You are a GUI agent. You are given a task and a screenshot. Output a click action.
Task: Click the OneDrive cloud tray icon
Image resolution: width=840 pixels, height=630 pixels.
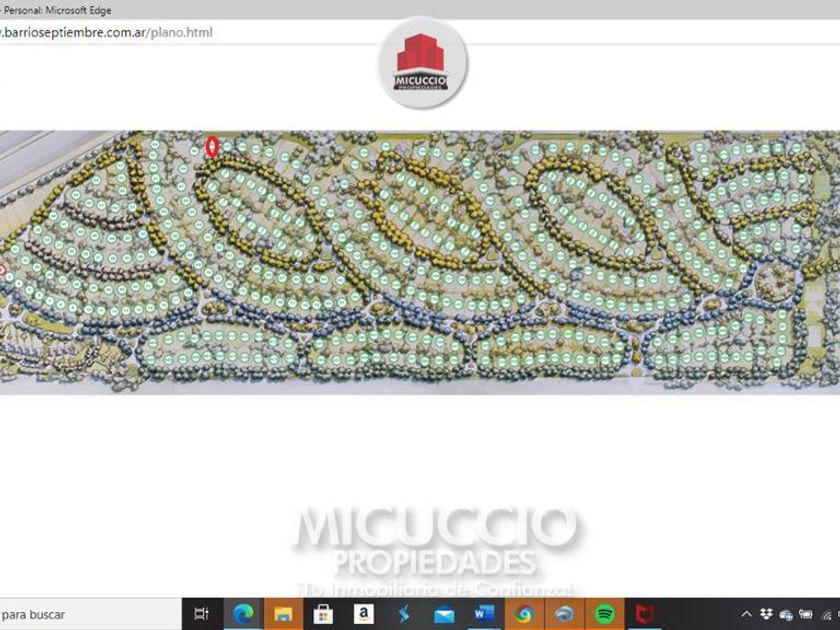pyautogui.click(x=786, y=614)
